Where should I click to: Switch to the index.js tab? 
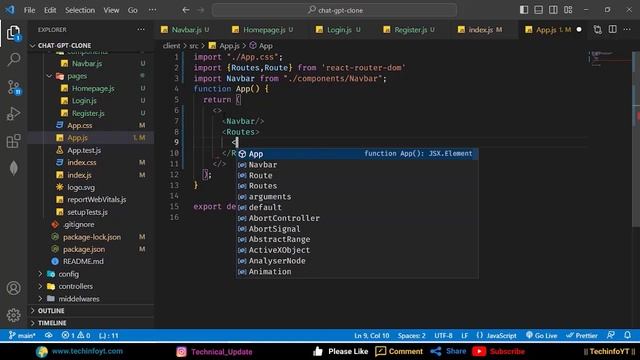pyautogui.click(x=480, y=30)
